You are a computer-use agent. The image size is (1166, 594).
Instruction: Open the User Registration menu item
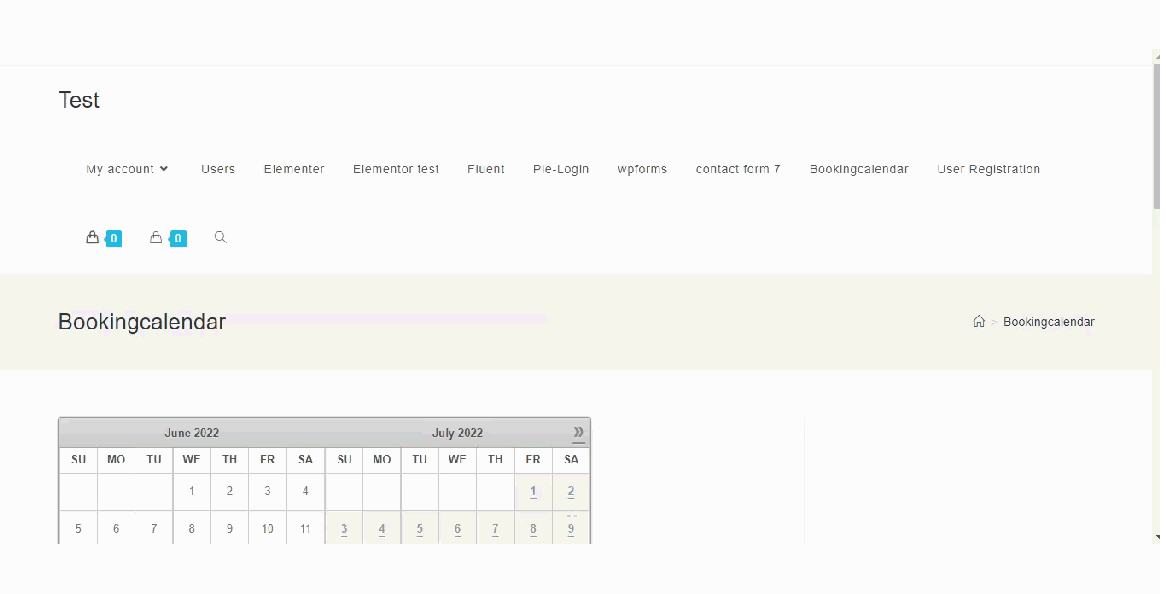pos(988,169)
